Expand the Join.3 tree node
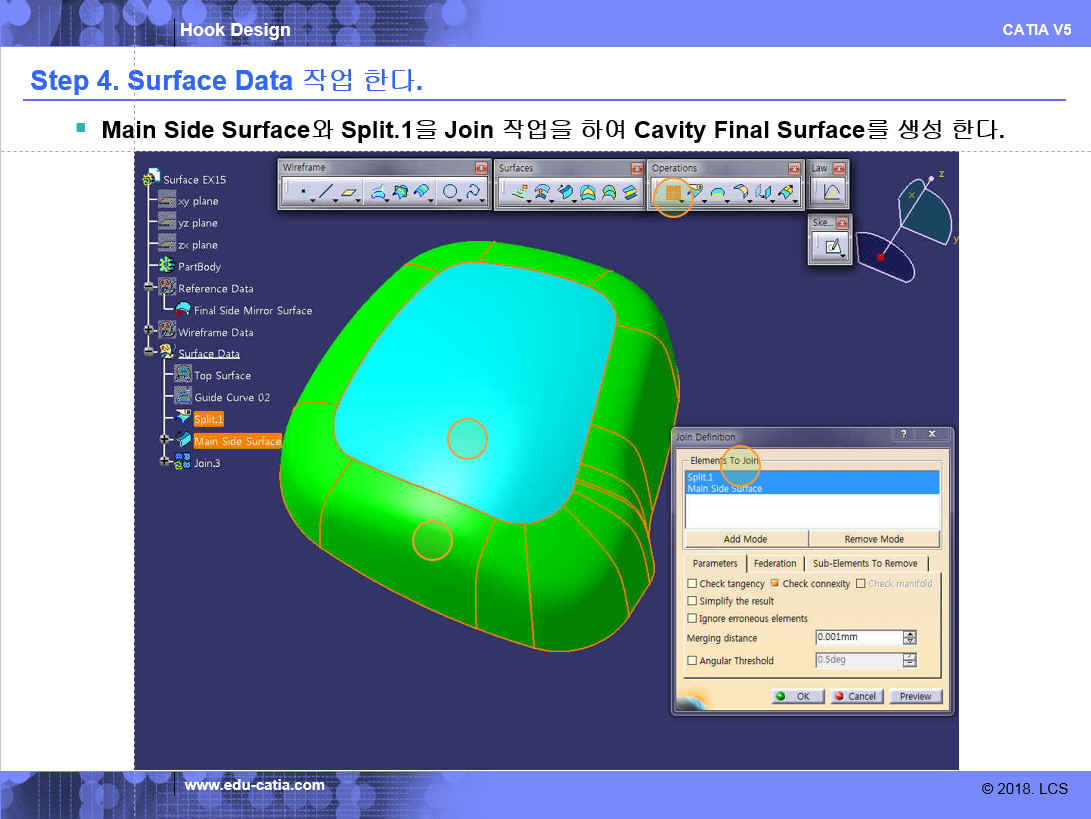The width and height of the screenshot is (1091, 819). pos(165,462)
